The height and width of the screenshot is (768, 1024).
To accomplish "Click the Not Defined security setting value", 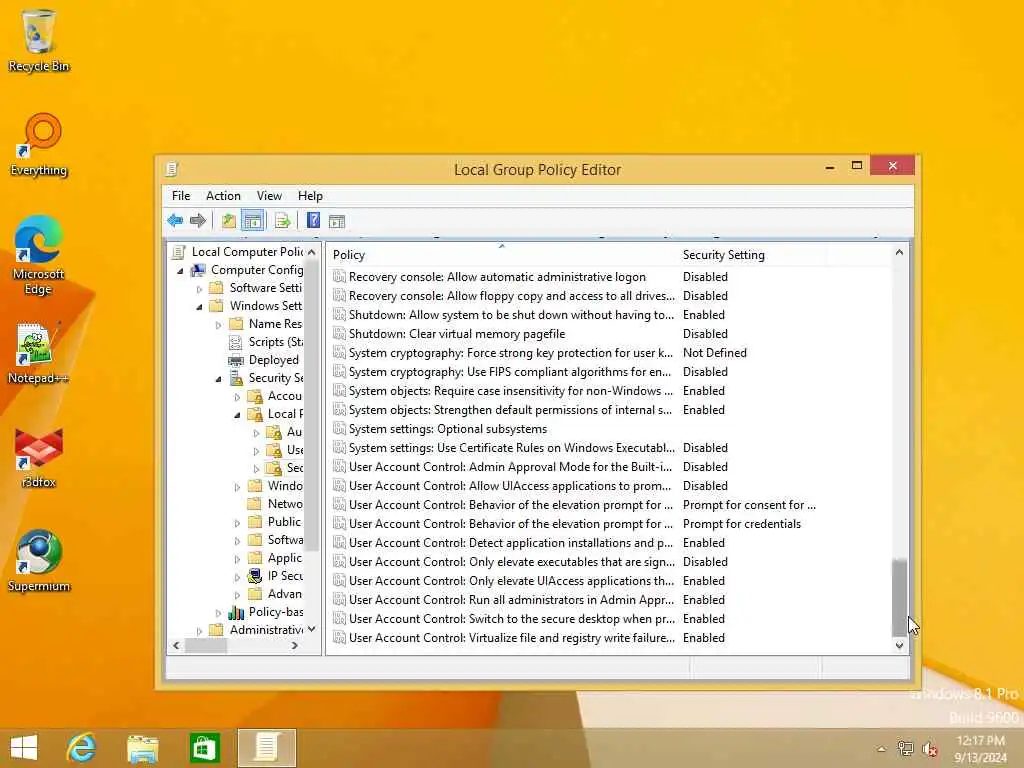I will coord(714,353).
